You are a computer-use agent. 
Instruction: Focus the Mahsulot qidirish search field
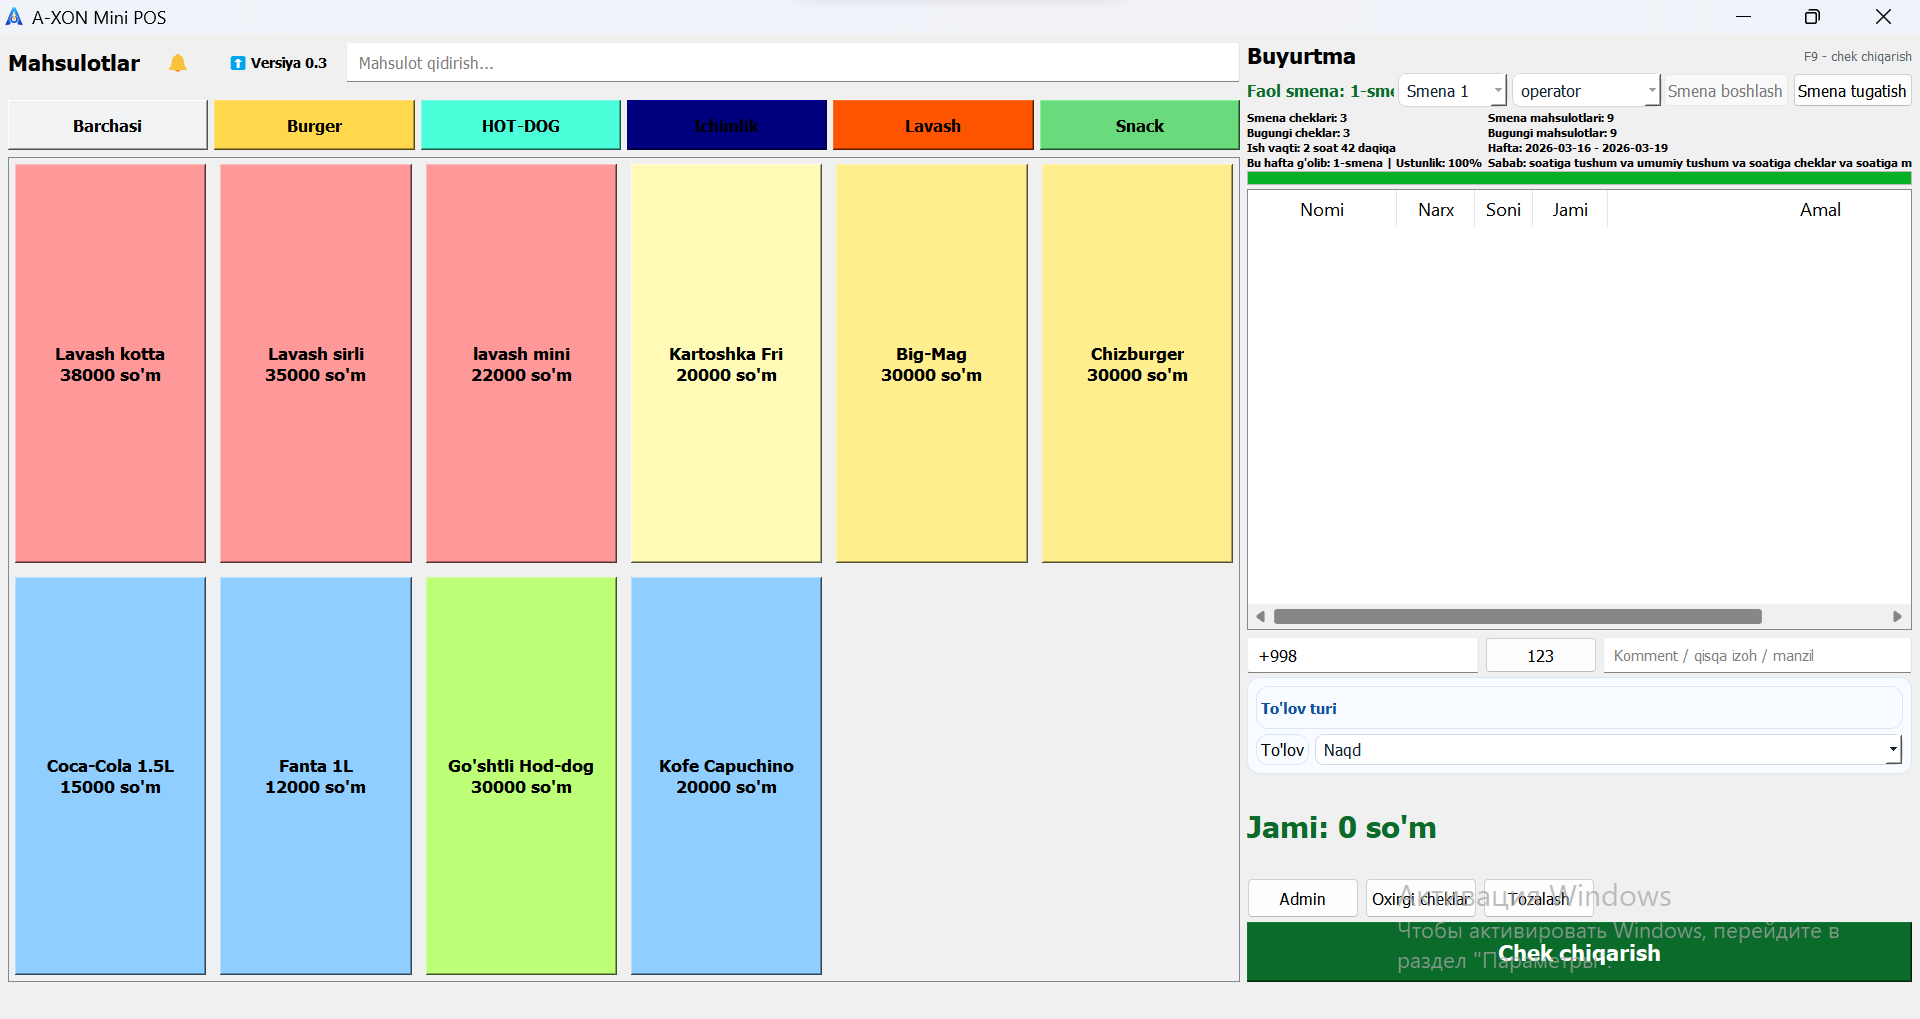click(x=792, y=63)
